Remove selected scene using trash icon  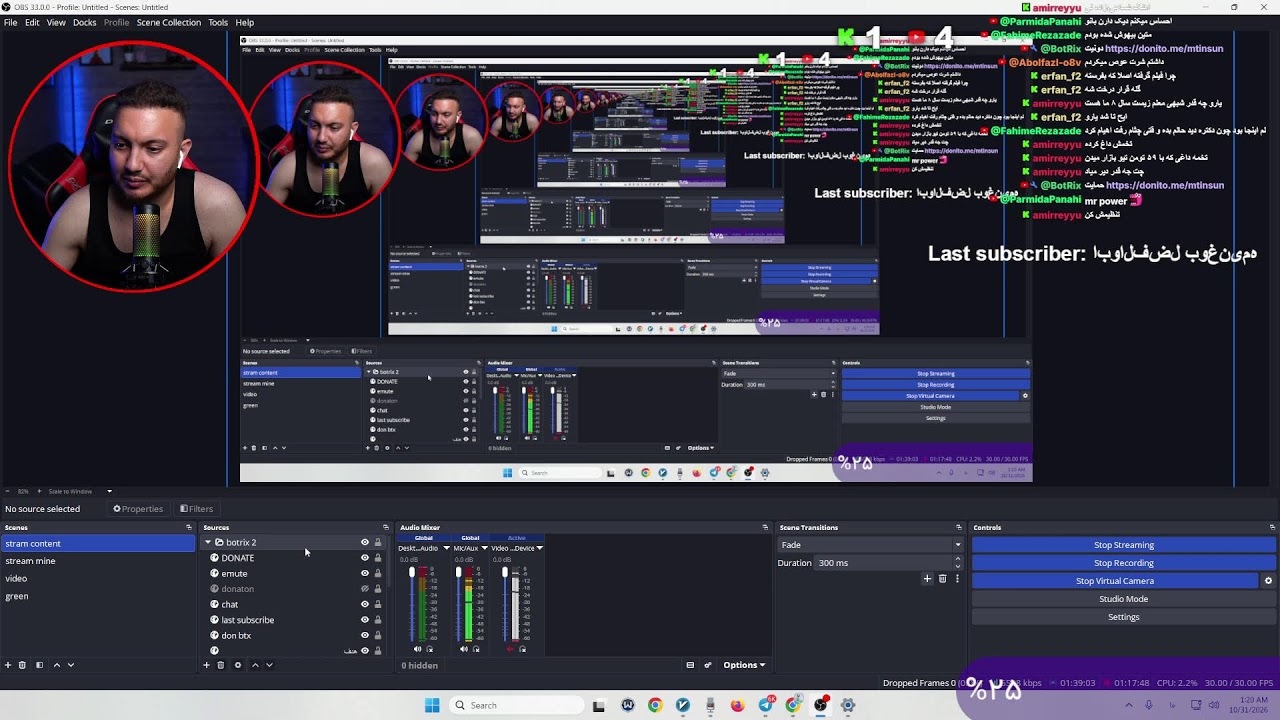(22, 665)
